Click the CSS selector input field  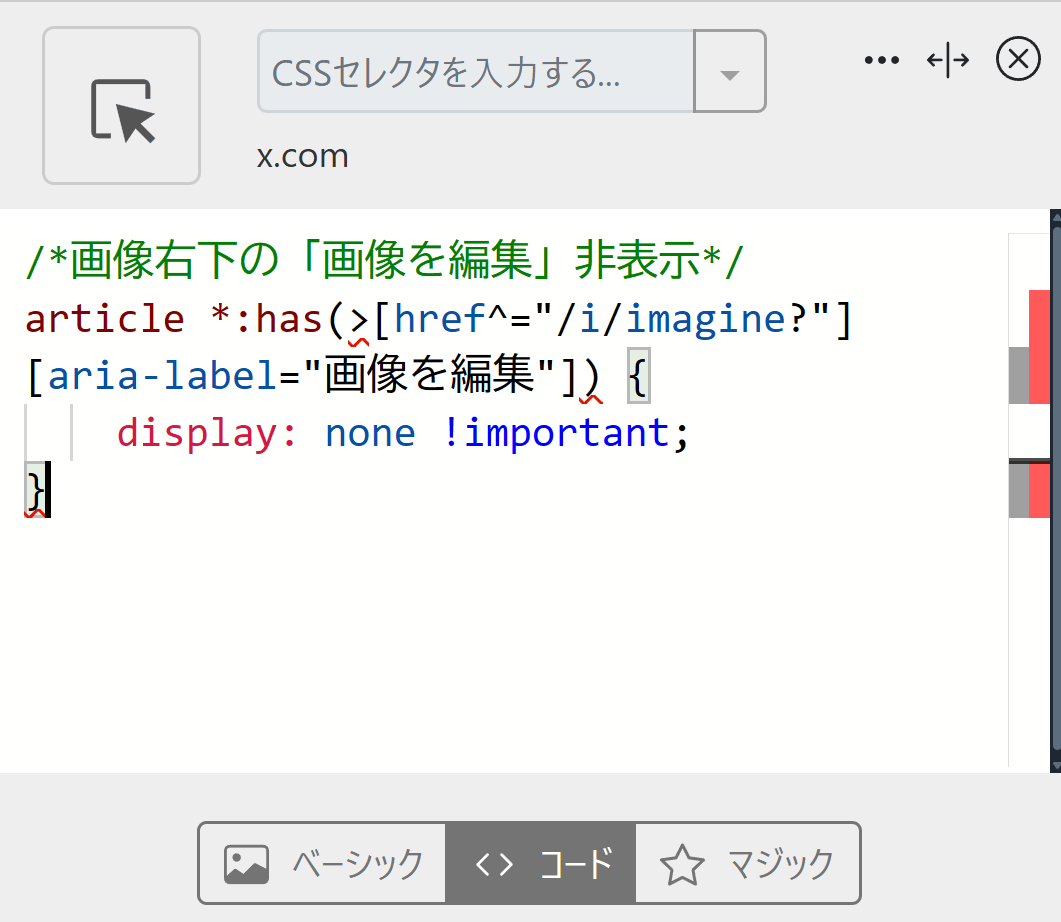click(x=475, y=71)
